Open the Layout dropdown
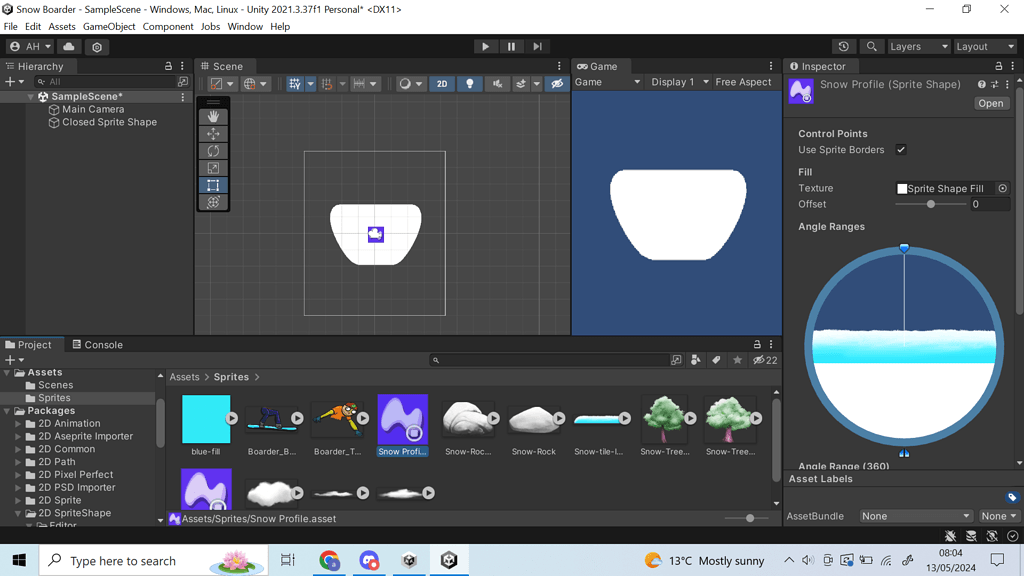The height and width of the screenshot is (576, 1024). pyautogui.click(x=985, y=45)
